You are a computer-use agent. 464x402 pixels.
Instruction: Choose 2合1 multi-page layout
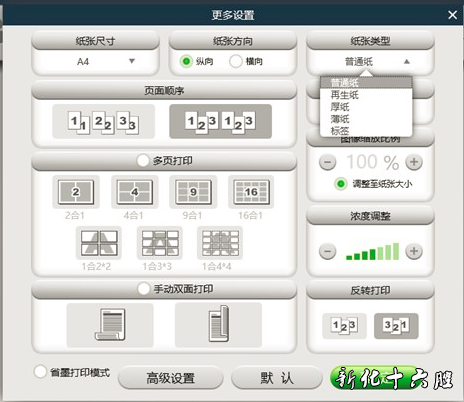tap(76, 192)
